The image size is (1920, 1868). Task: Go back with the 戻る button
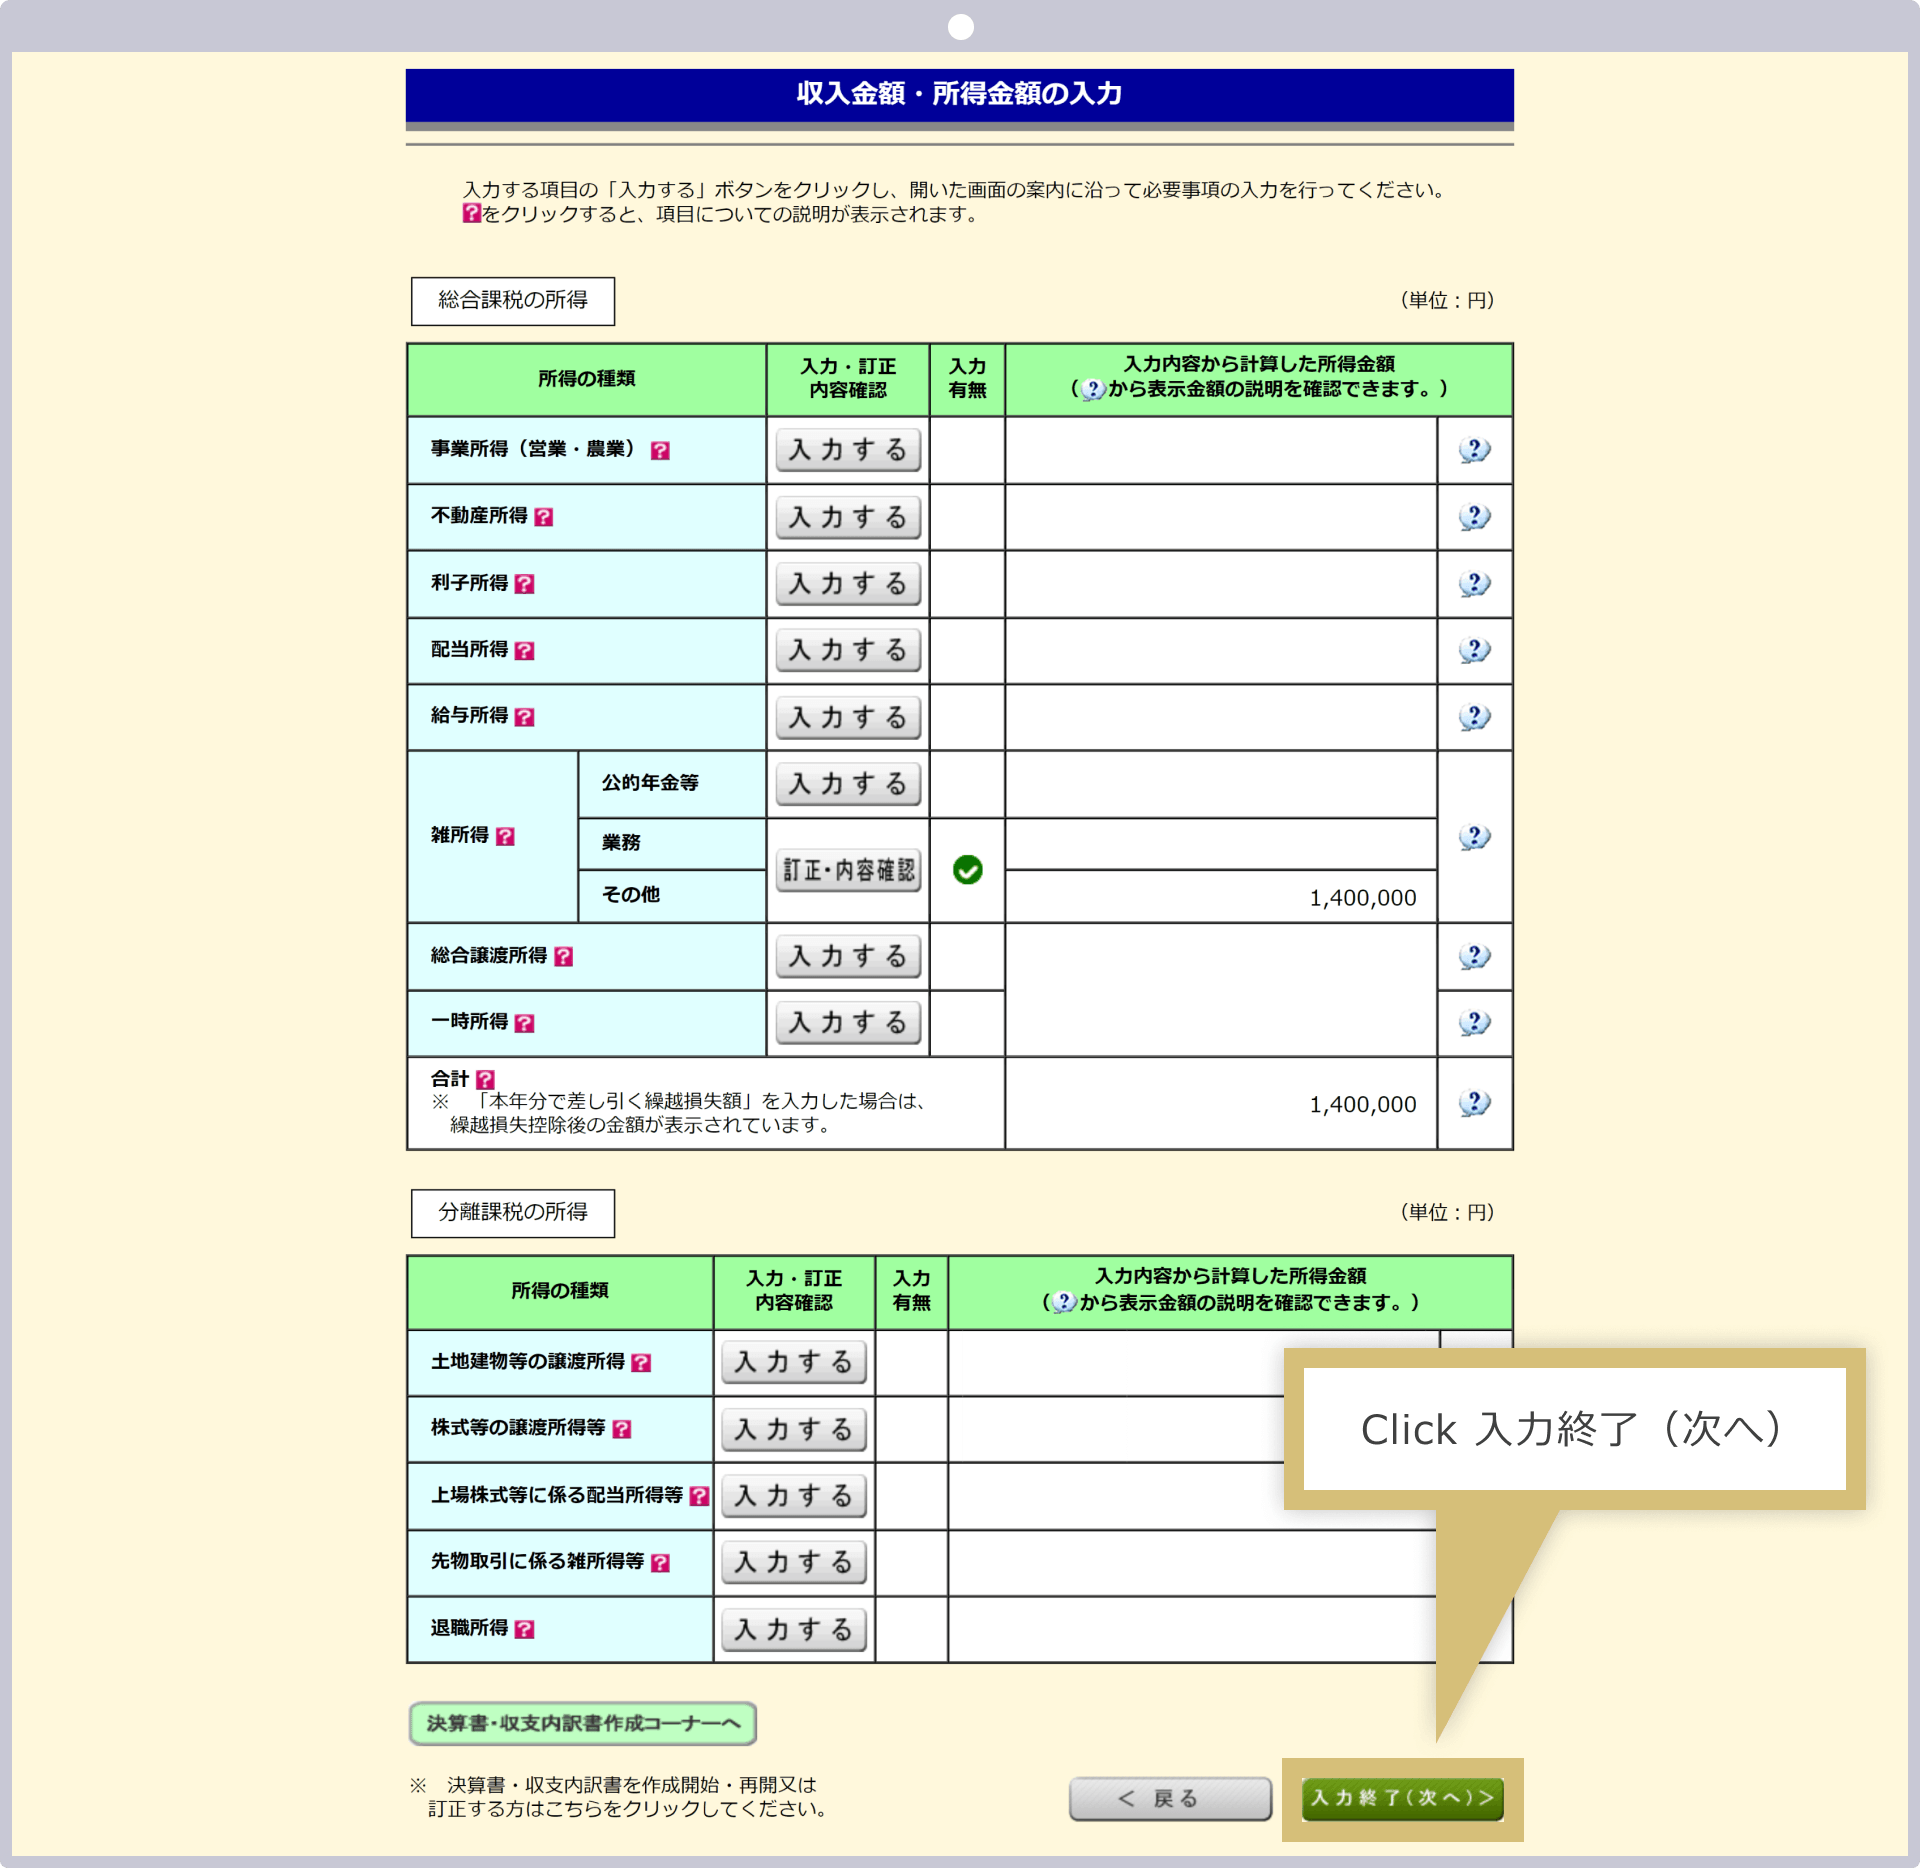tap(1170, 1799)
